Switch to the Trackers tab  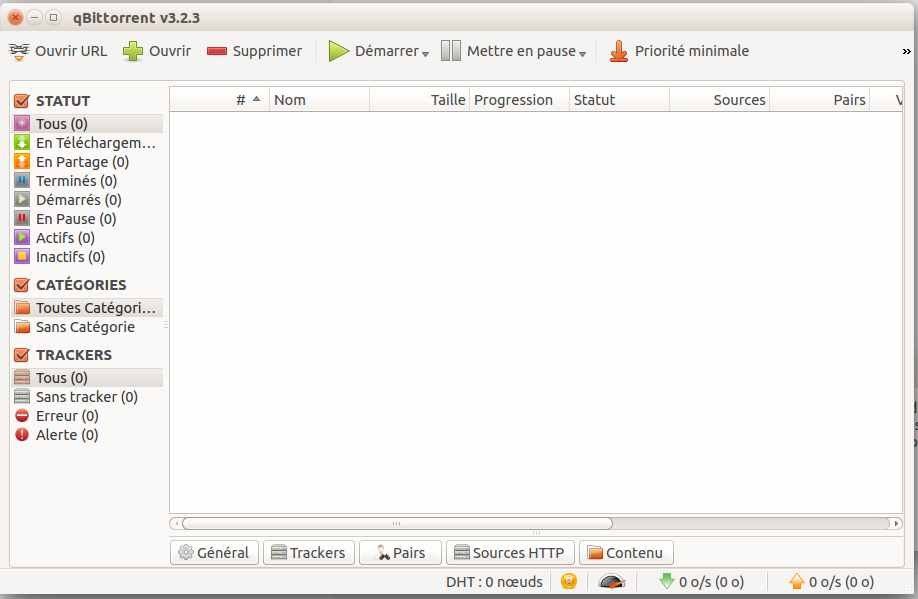308,552
